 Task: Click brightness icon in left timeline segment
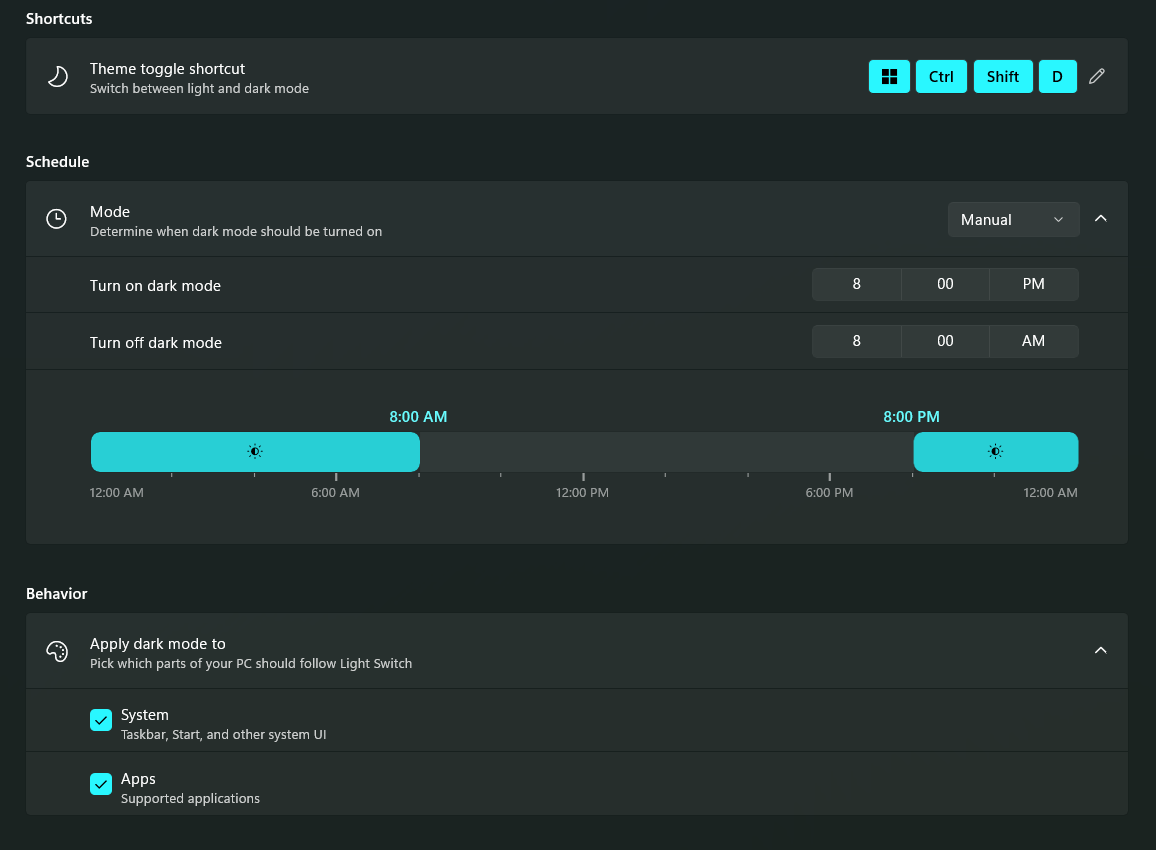click(x=255, y=452)
